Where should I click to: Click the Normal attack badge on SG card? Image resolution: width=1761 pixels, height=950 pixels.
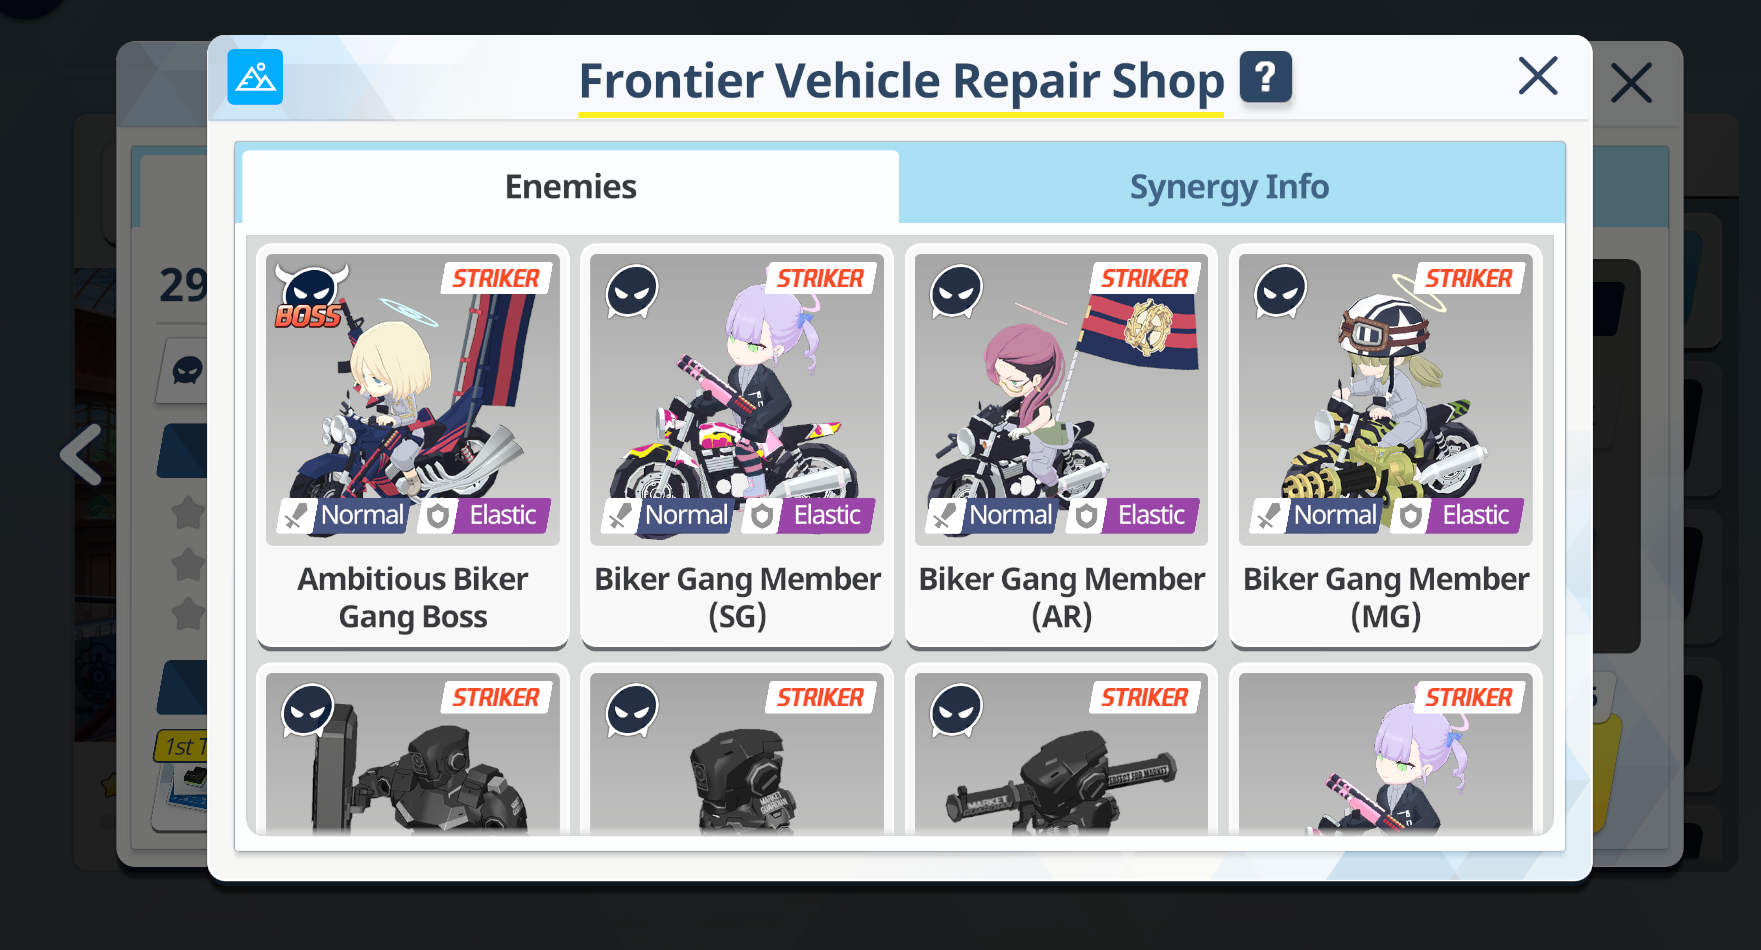pyautogui.click(x=668, y=515)
